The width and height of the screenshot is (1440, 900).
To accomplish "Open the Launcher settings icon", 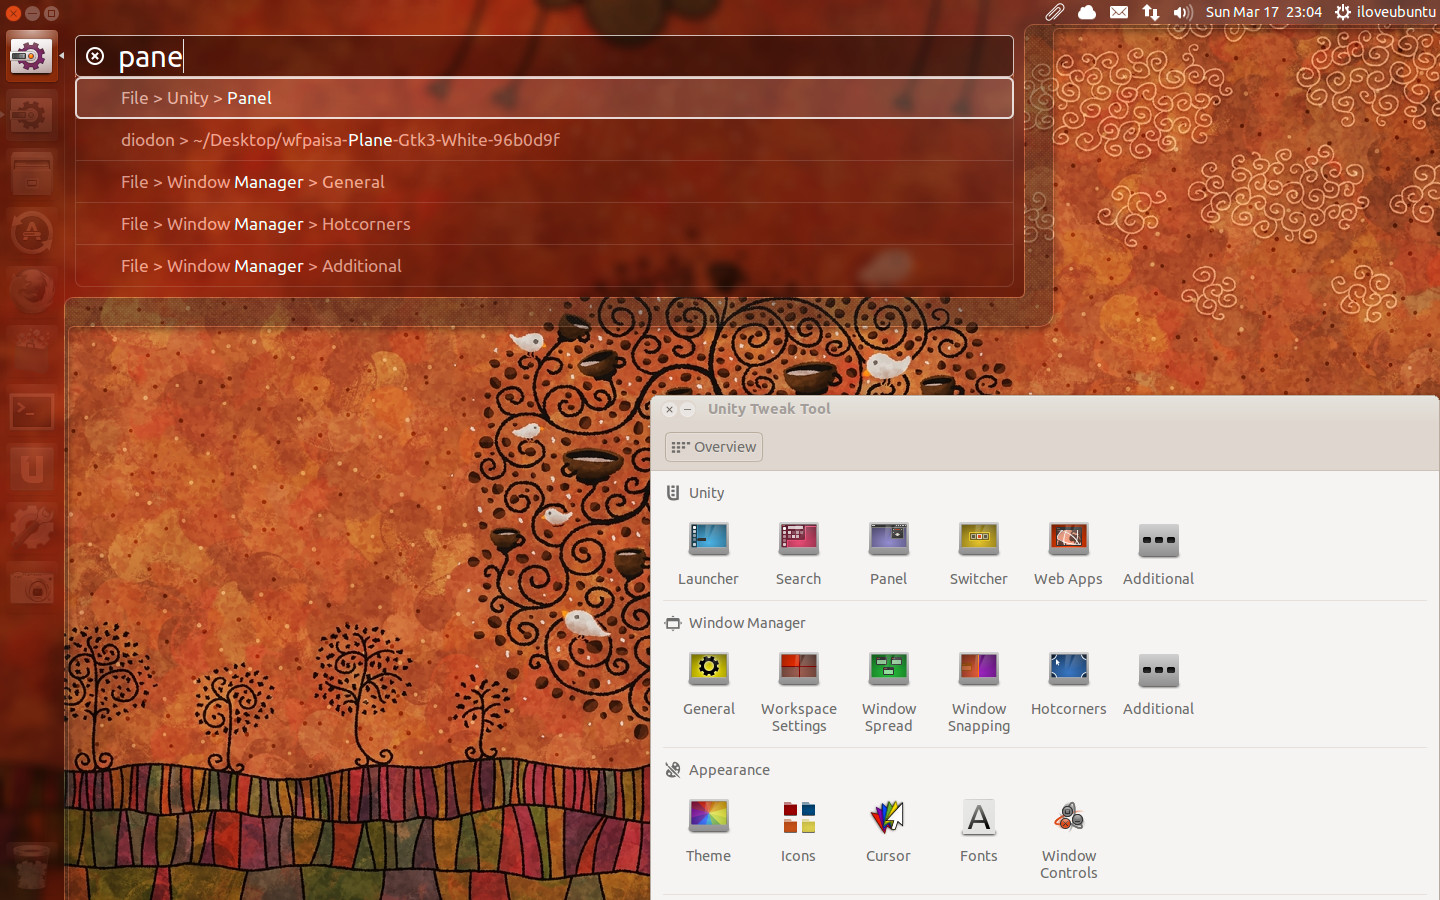I will point(708,540).
